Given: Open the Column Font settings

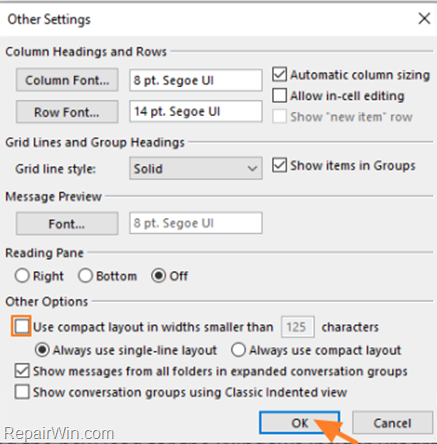Looking at the screenshot, I should (67, 80).
